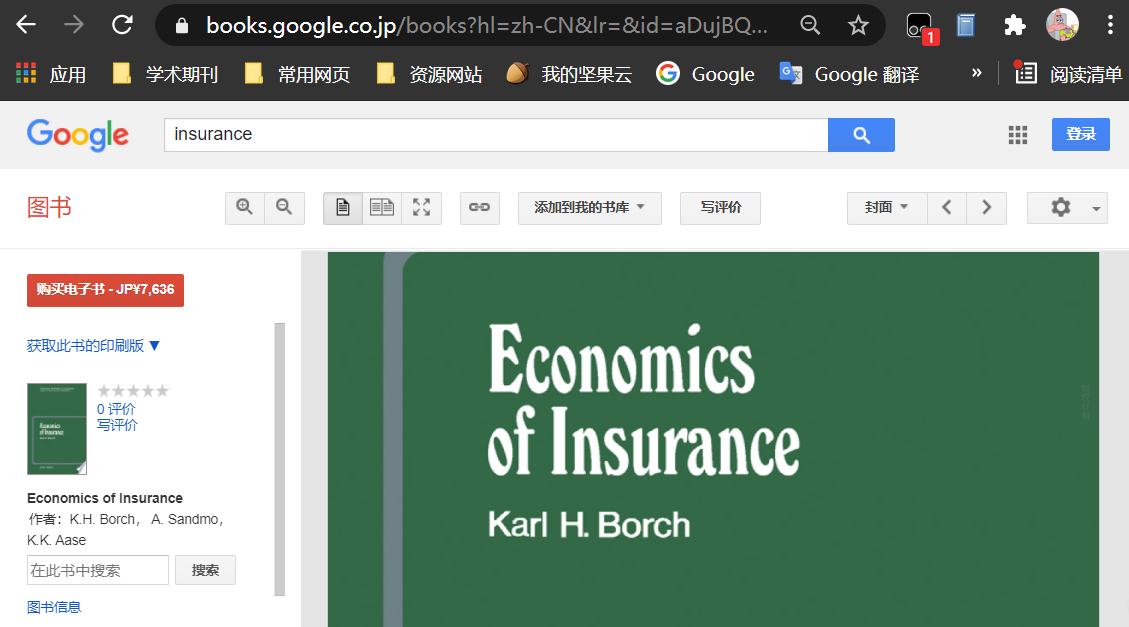The height and width of the screenshot is (627, 1129).
Task: Open the 图书信息 link
Action: point(54,607)
